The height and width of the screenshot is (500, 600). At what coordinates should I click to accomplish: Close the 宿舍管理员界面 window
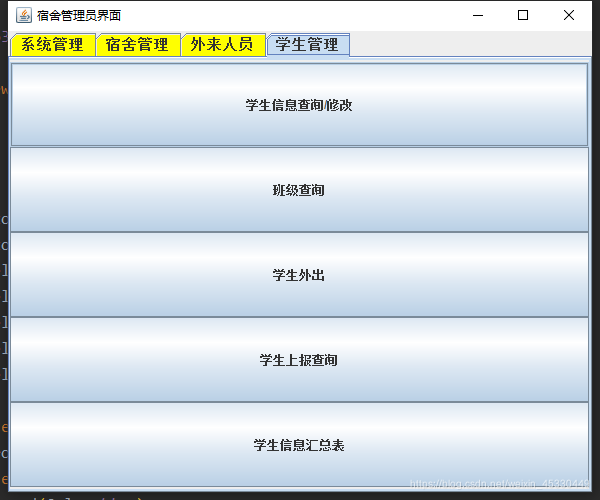pyautogui.click(x=569, y=15)
